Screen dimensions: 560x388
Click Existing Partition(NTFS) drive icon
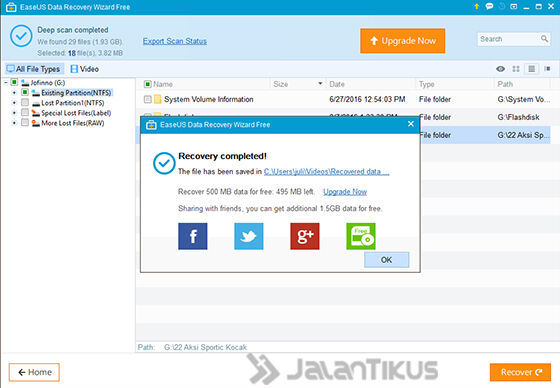coord(36,93)
